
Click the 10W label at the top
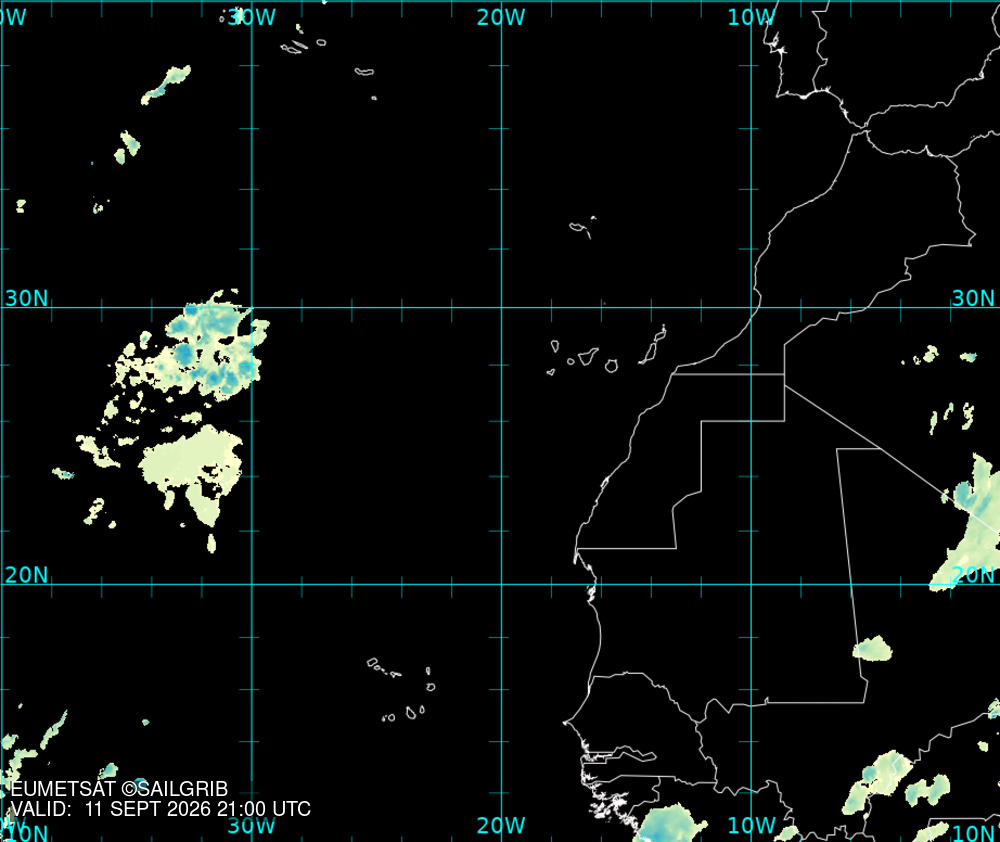coord(751,17)
